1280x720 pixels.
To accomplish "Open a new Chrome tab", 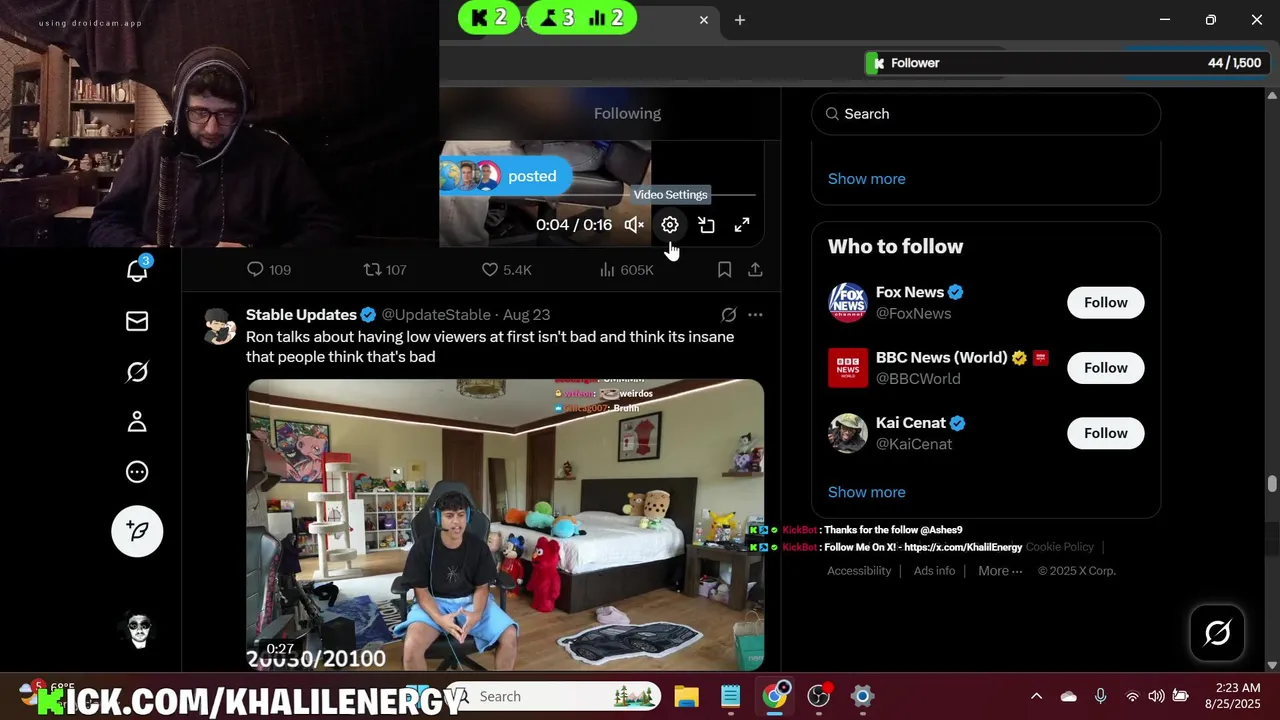I will coord(740,20).
